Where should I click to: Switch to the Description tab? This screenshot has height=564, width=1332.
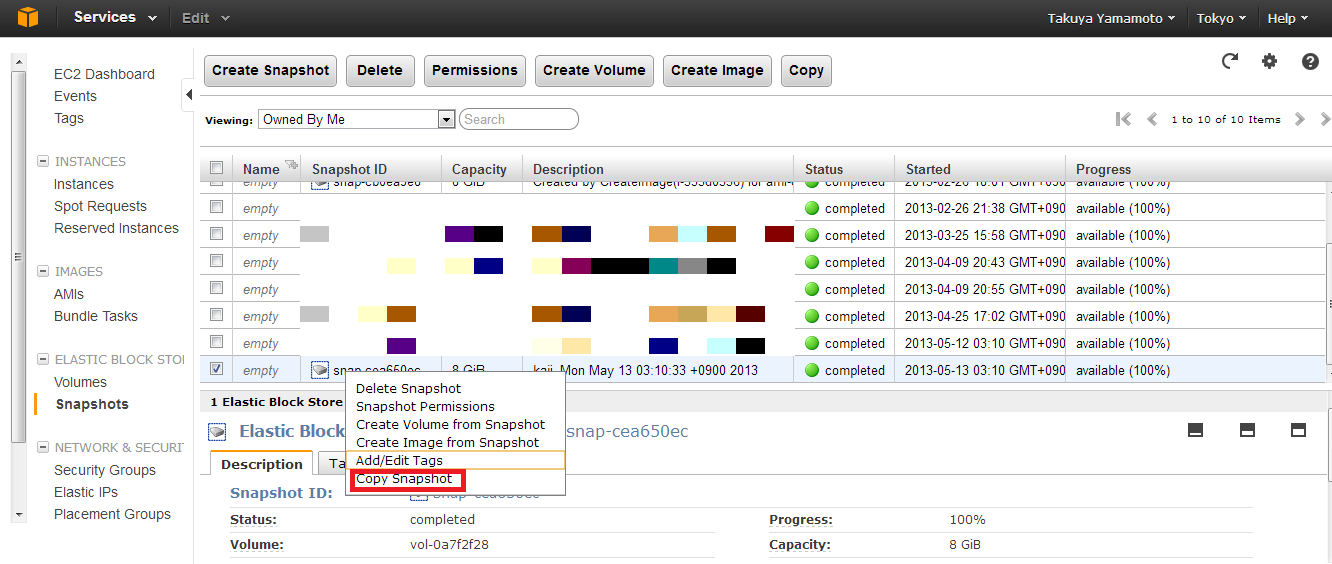point(262,464)
